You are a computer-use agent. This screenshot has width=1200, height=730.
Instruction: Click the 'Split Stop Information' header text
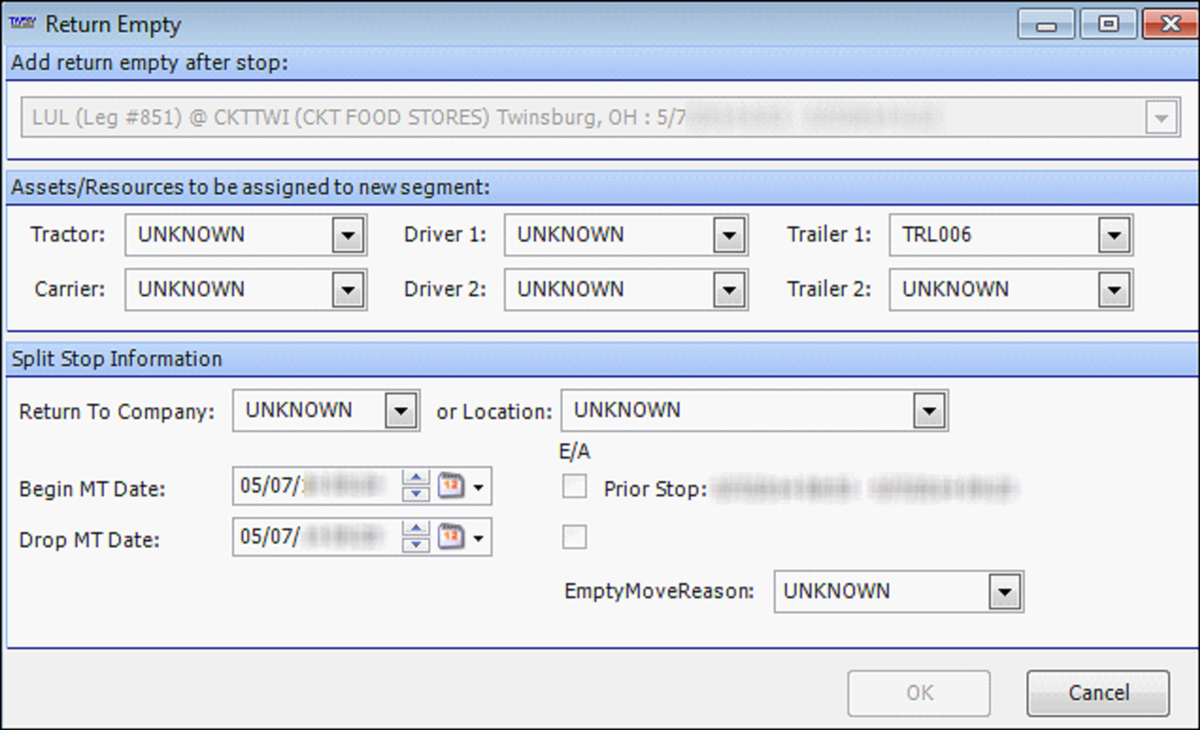point(116,359)
